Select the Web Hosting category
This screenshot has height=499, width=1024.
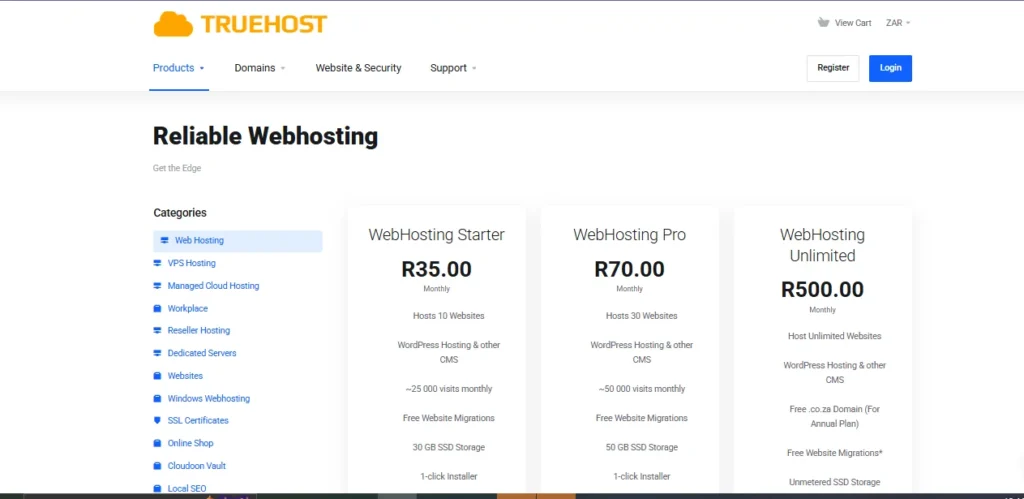(x=199, y=241)
